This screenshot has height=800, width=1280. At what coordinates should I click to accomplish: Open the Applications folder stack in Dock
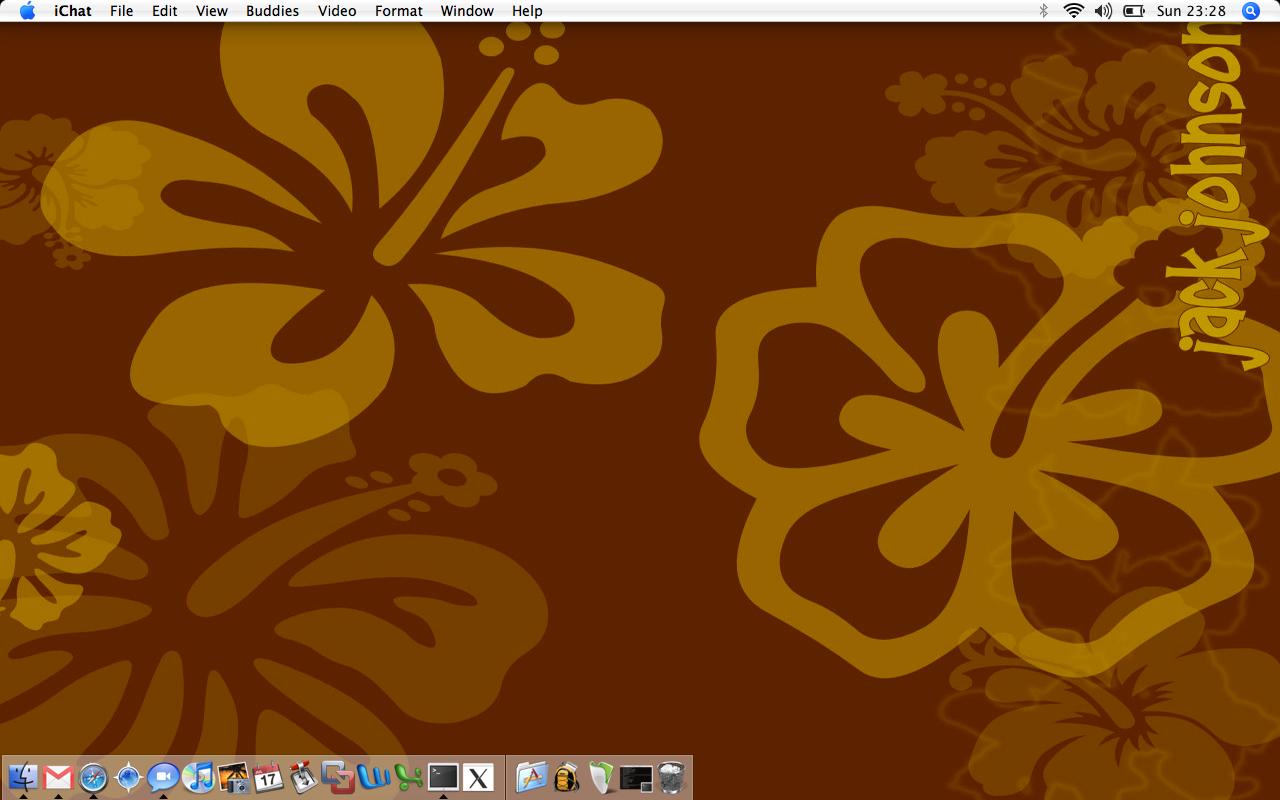[x=531, y=777]
